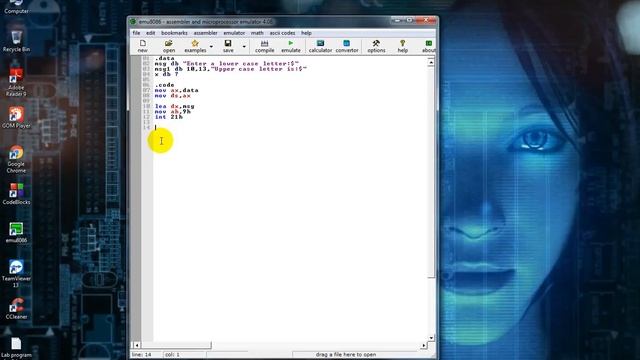The image size is (640, 360).
Task: Open the examples toolbar icon
Action: 195,46
